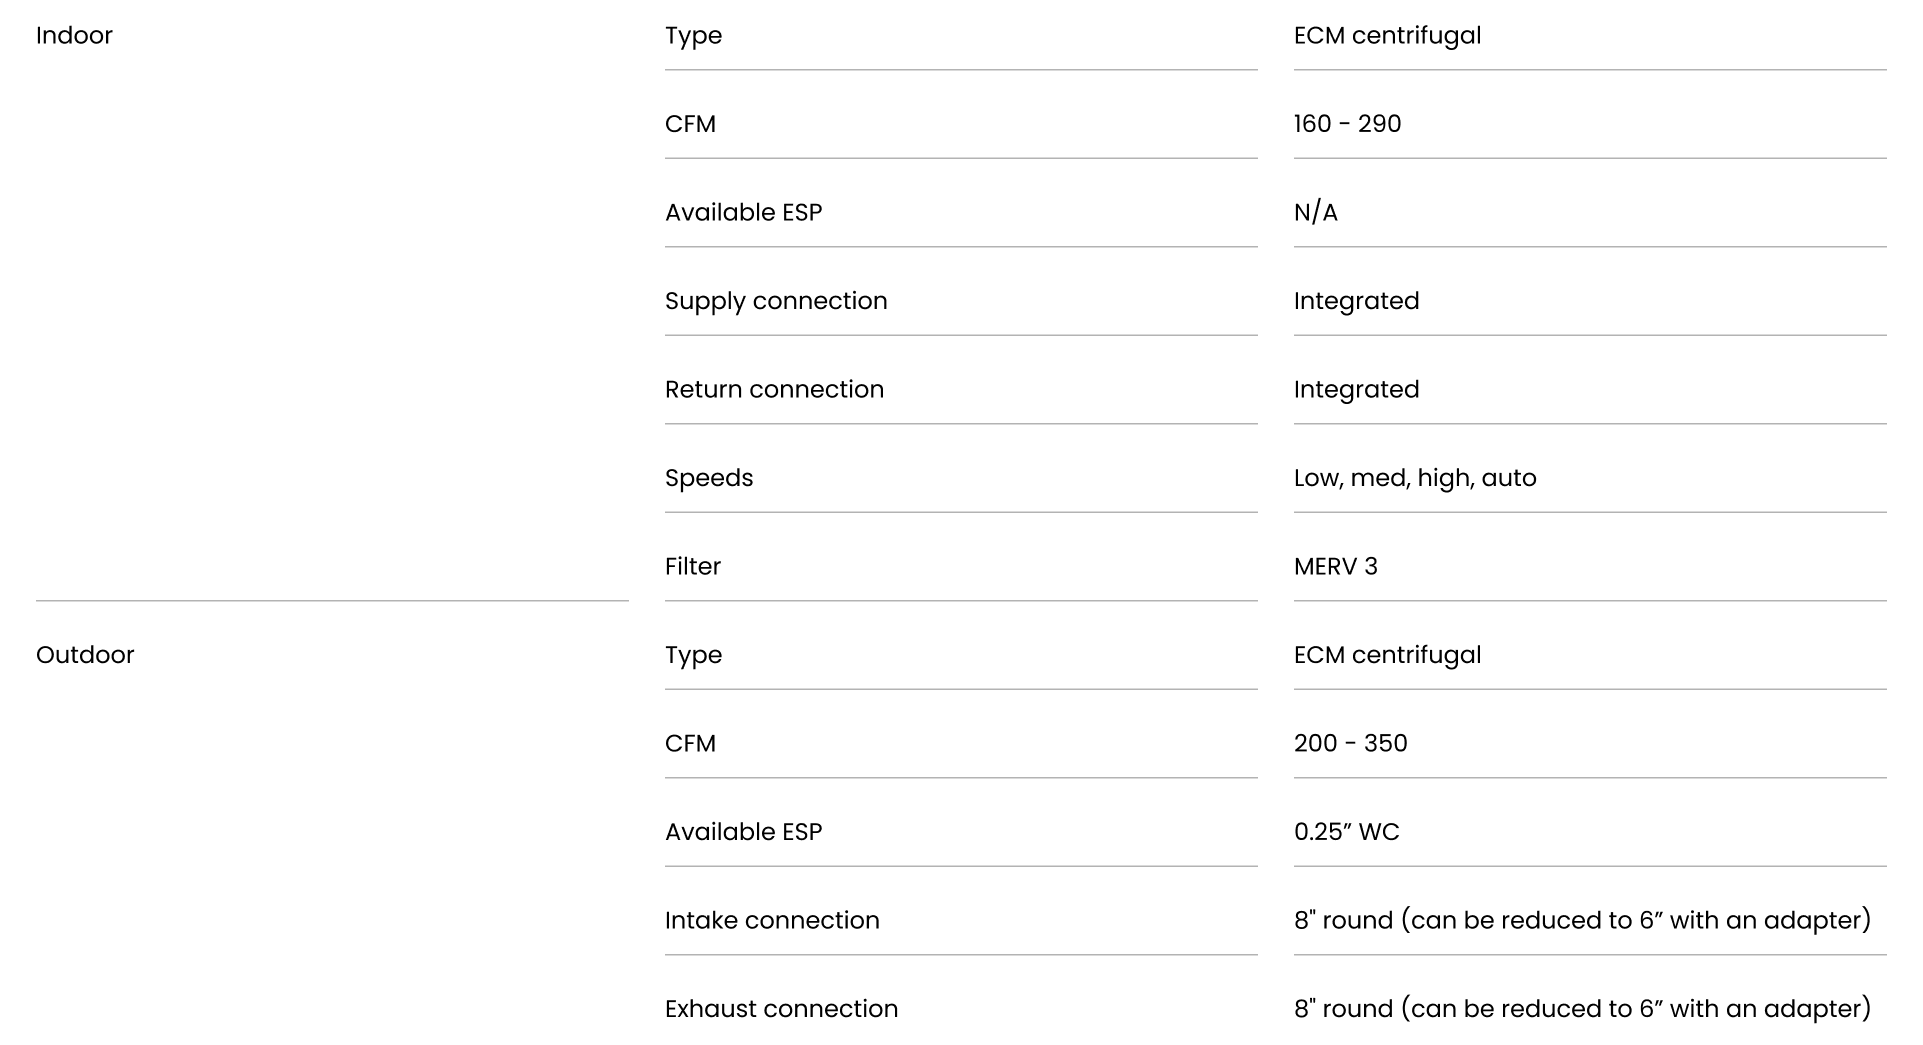The image size is (1923, 1045).
Task: Click the exhaust 8" round adapter text
Action: [x=1582, y=1009]
